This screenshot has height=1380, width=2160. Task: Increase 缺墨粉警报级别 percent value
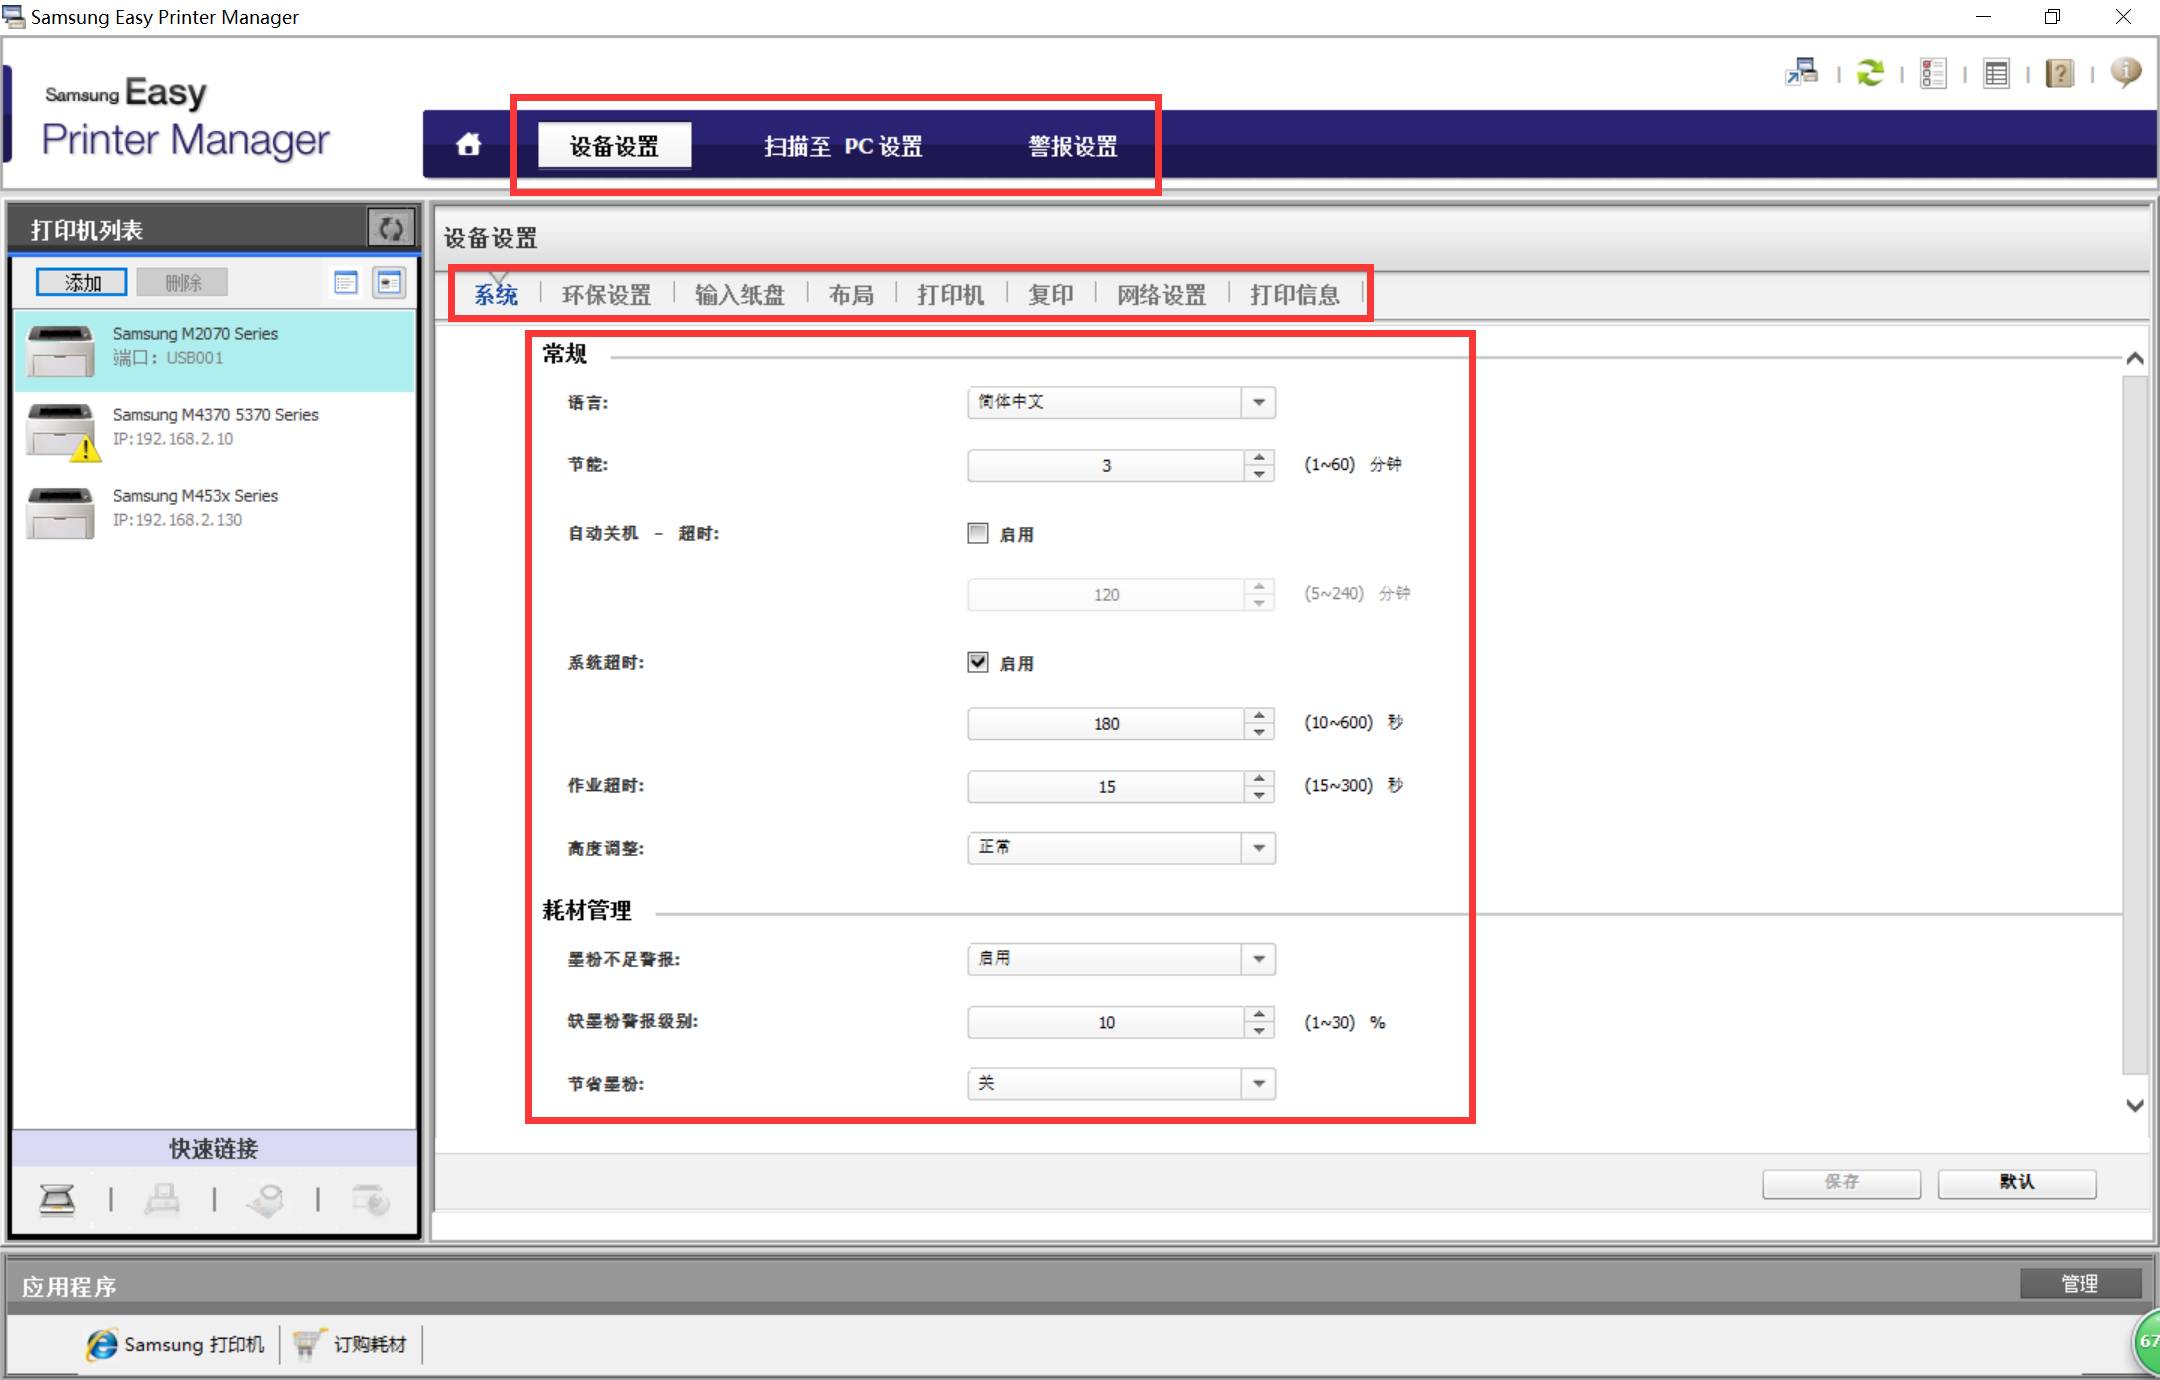pos(1260,1014)
